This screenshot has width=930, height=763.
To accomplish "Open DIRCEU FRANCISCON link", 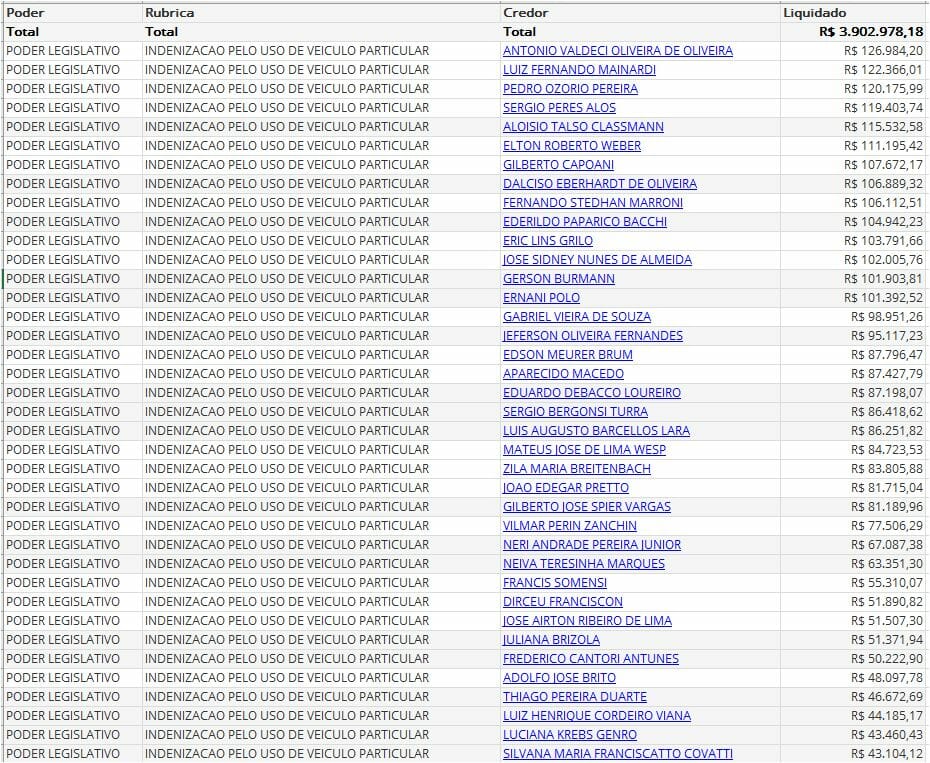I will point(563,602).
